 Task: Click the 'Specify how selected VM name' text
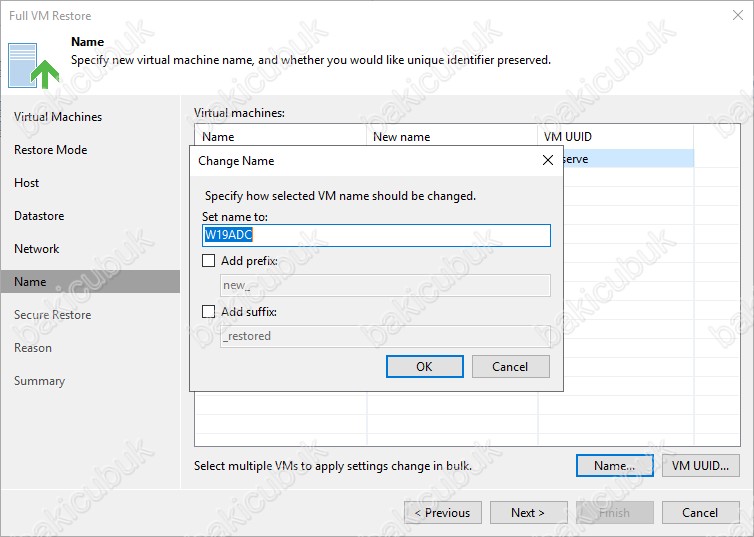coord(340,196)
